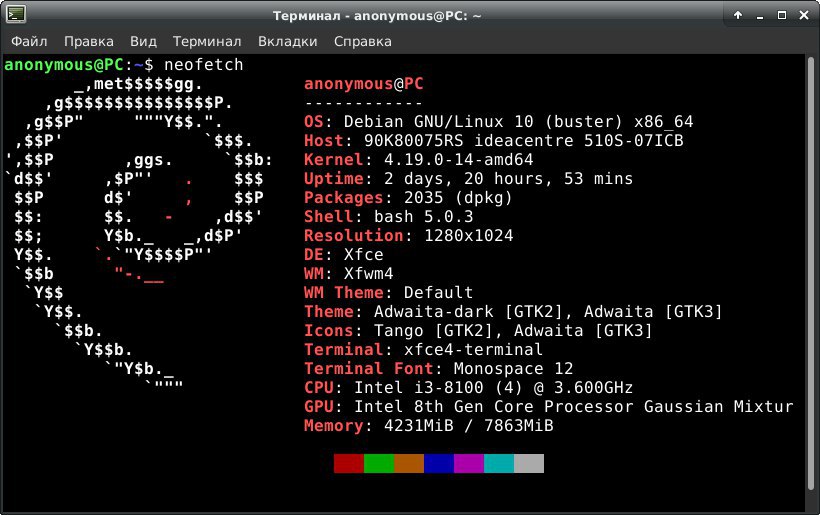The image size is (820, 515).
Task: Click the gray color block
Action: click(529, 463)
